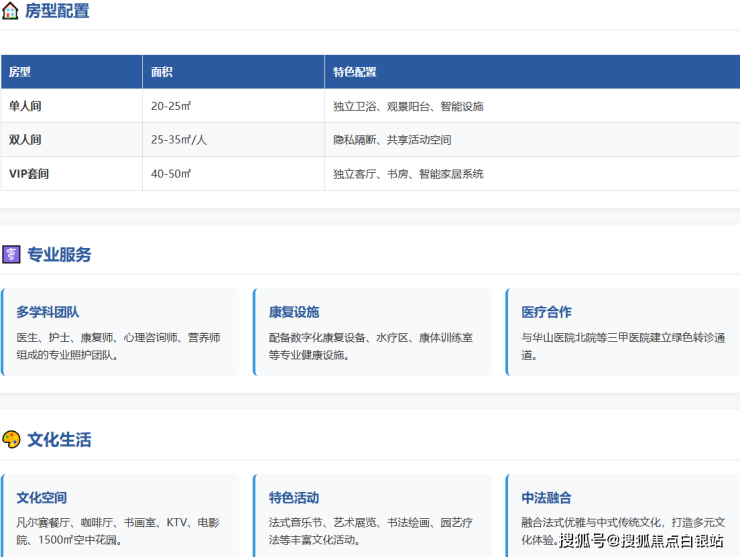Screen dimensions: 740x557
Task: Click the 文化空间 card title
Action: [x=42, y=498]
